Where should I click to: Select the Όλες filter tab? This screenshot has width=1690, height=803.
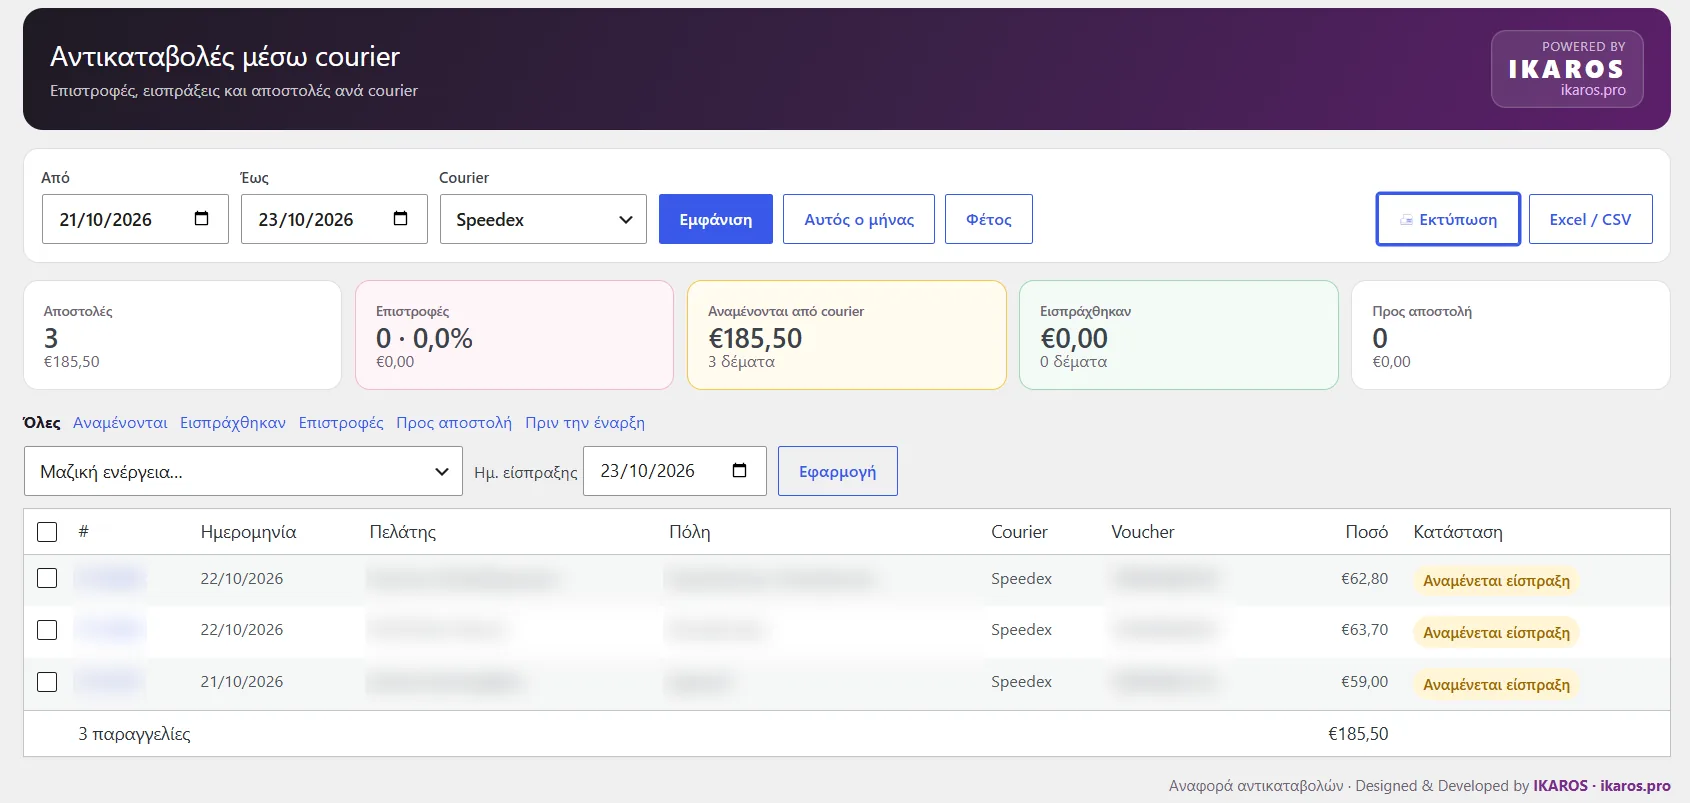tap(42, 423)
